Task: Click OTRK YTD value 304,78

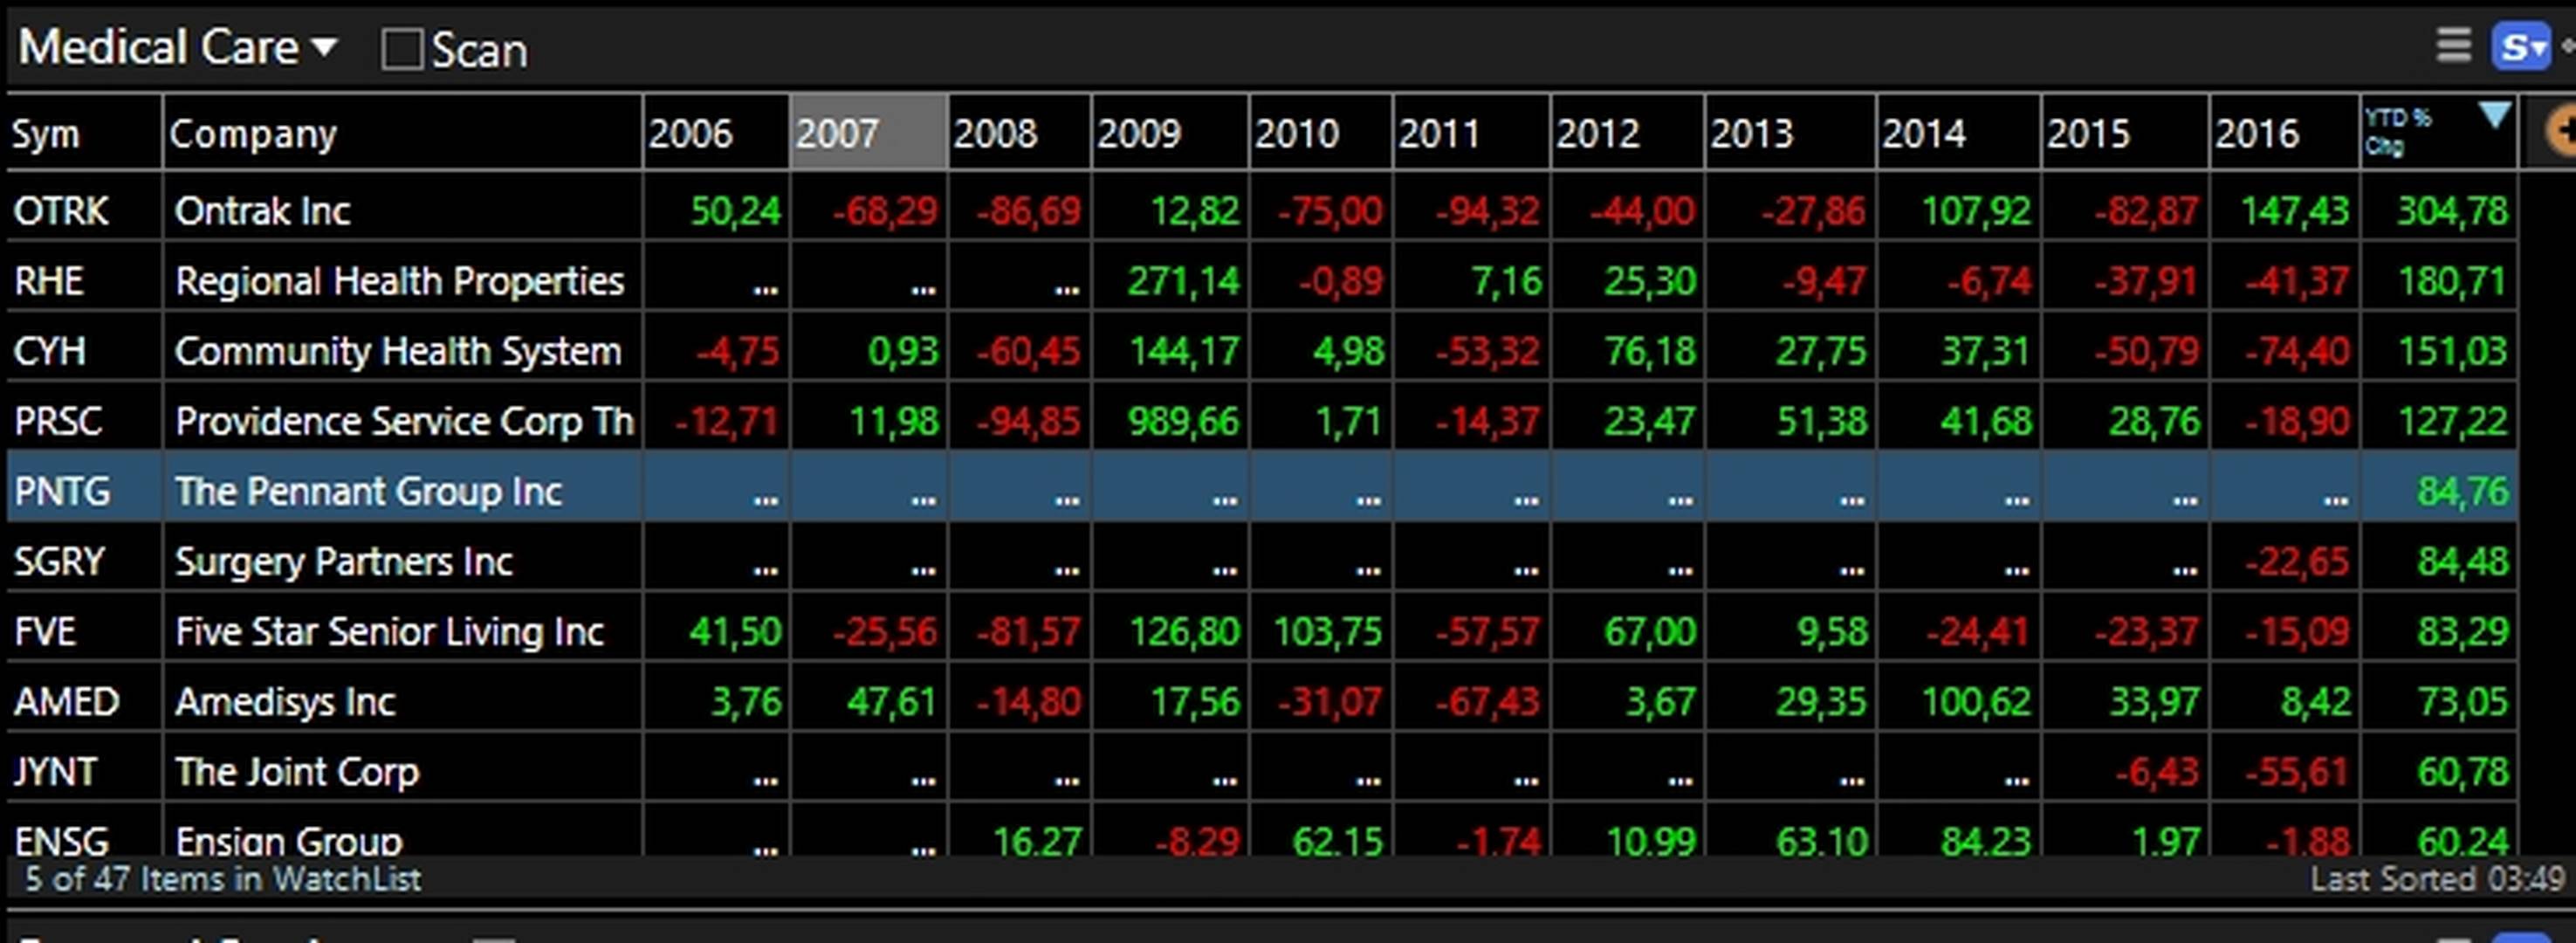Action: pos(2453,211)
